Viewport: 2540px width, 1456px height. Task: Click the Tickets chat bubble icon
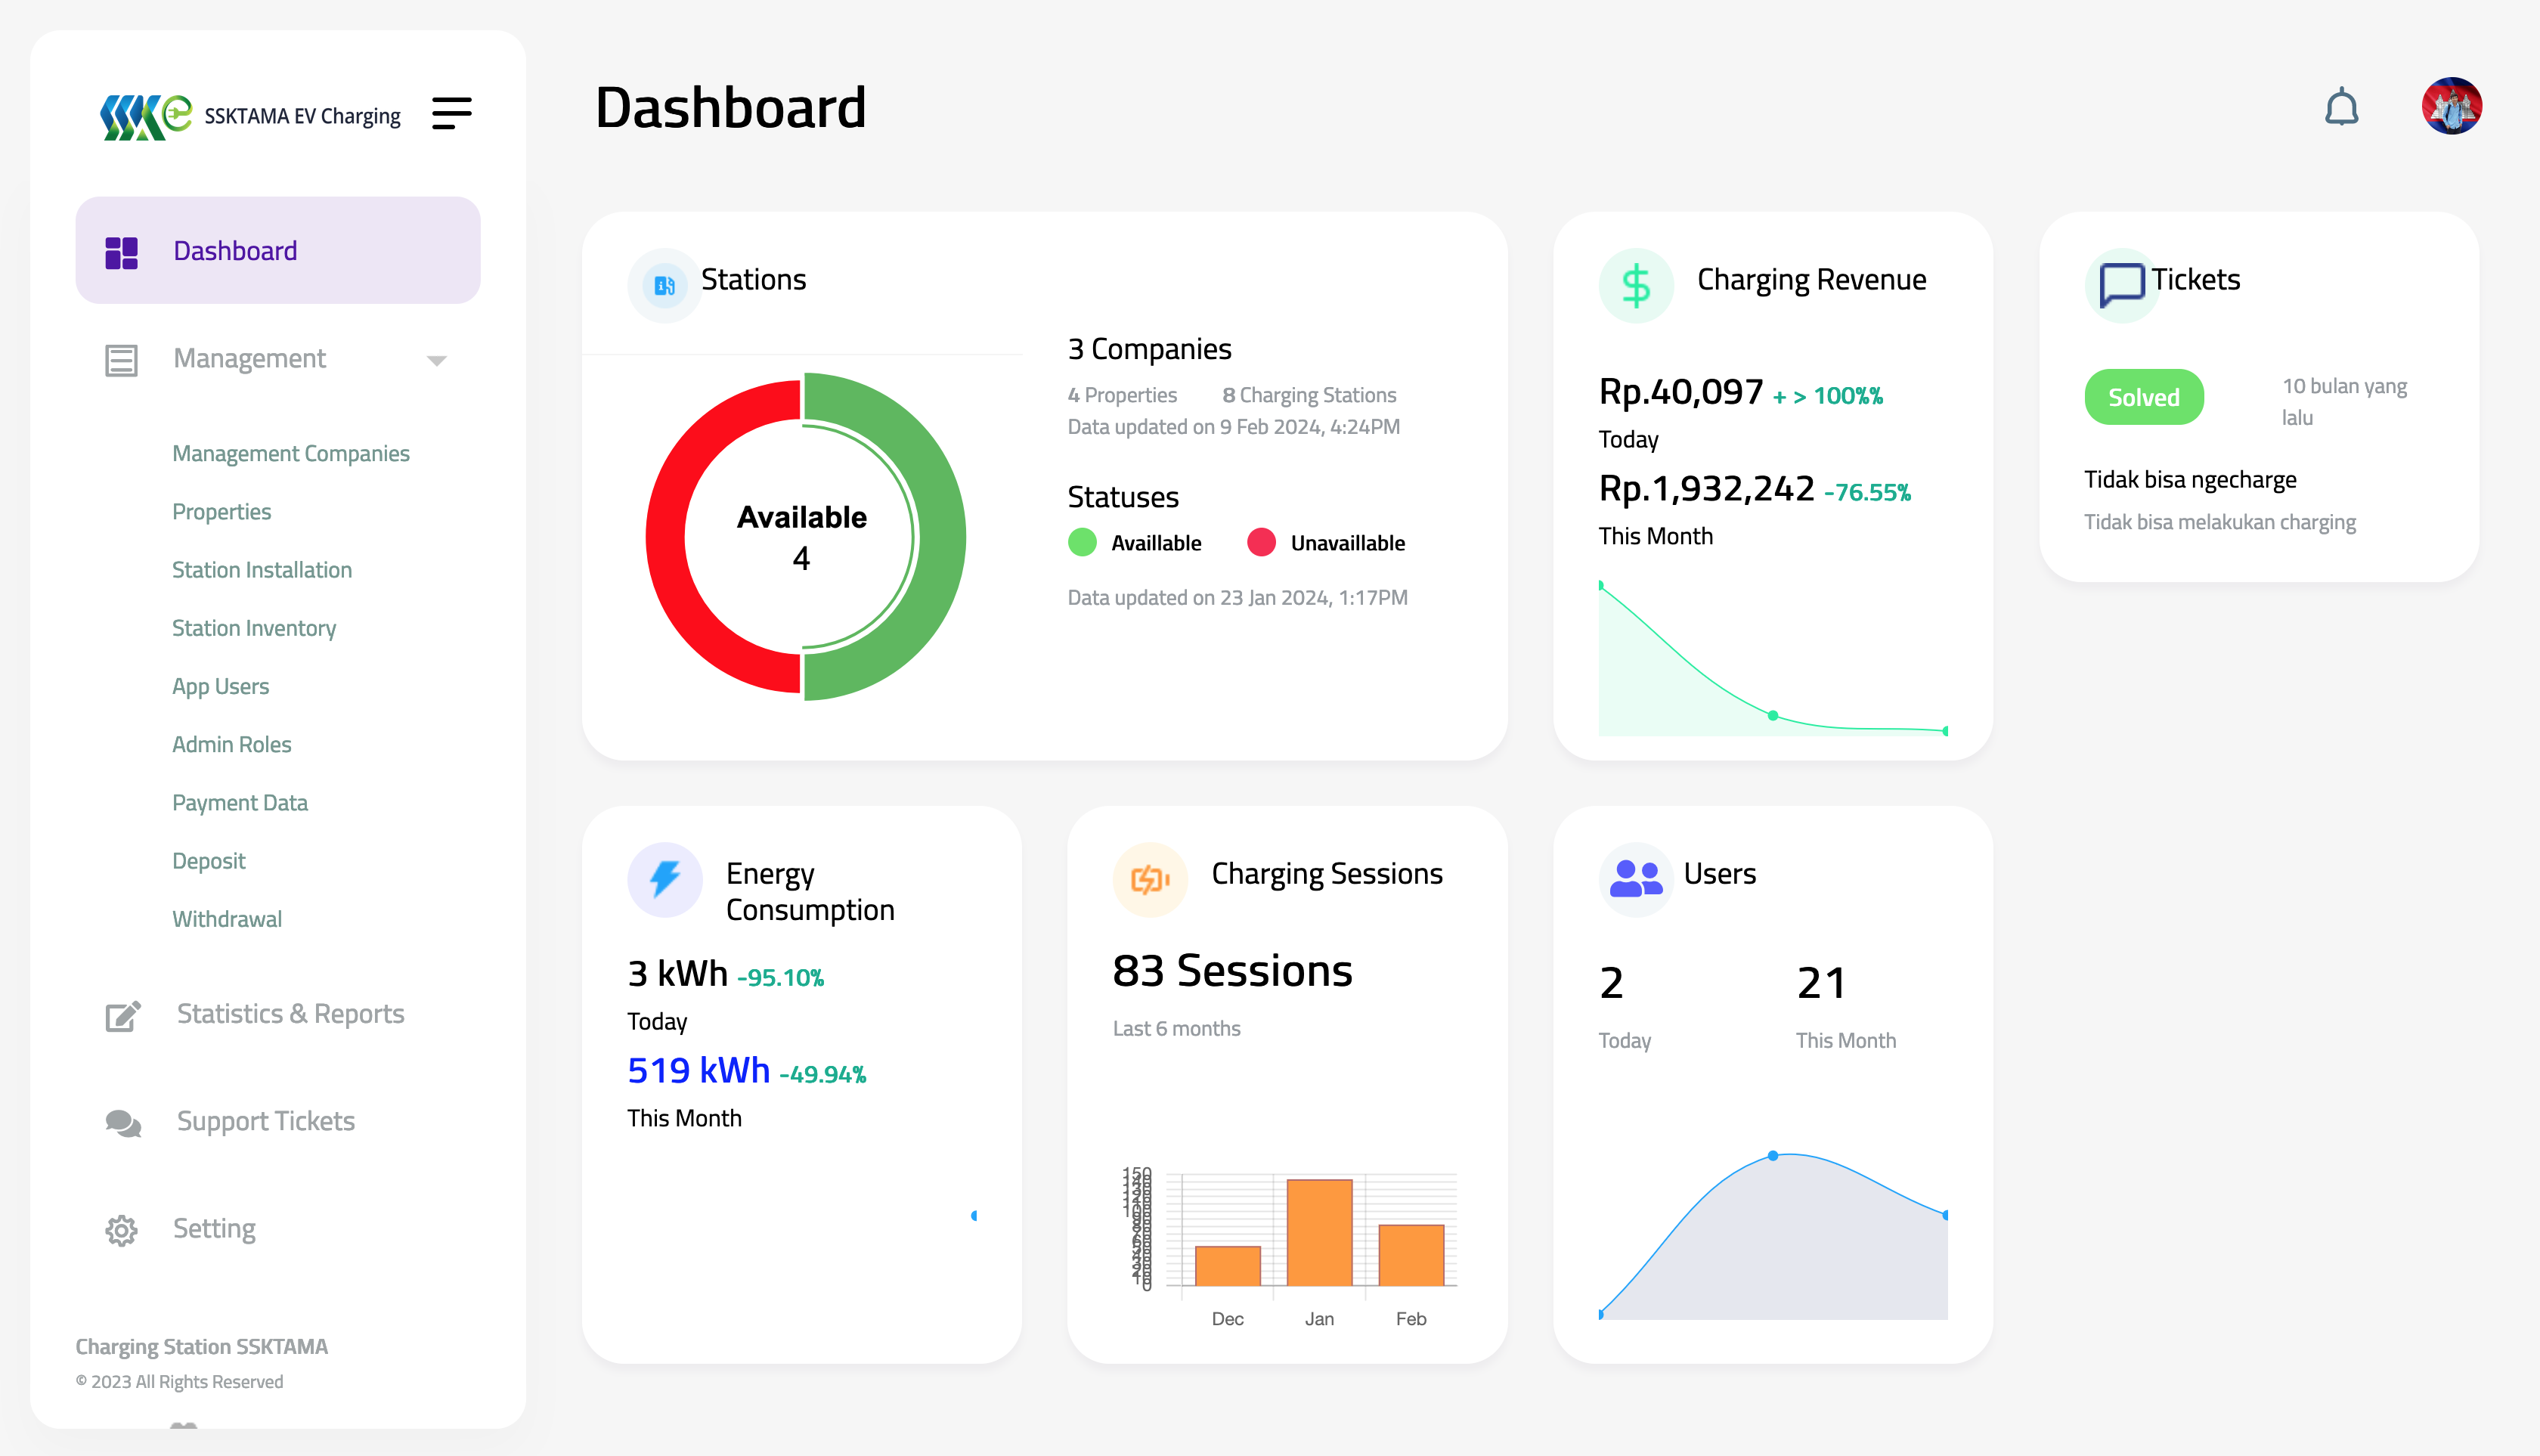pos(2122,285)
